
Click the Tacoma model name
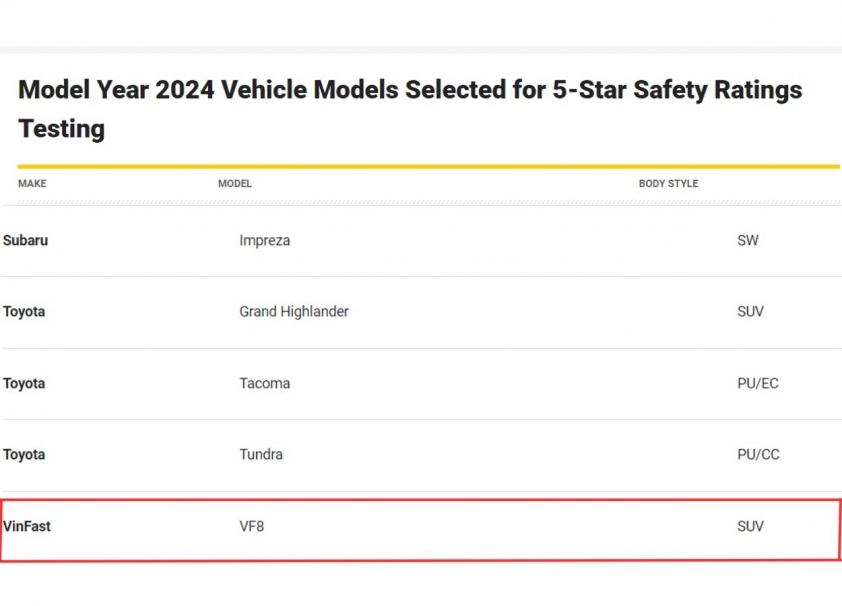click(264, 384)
